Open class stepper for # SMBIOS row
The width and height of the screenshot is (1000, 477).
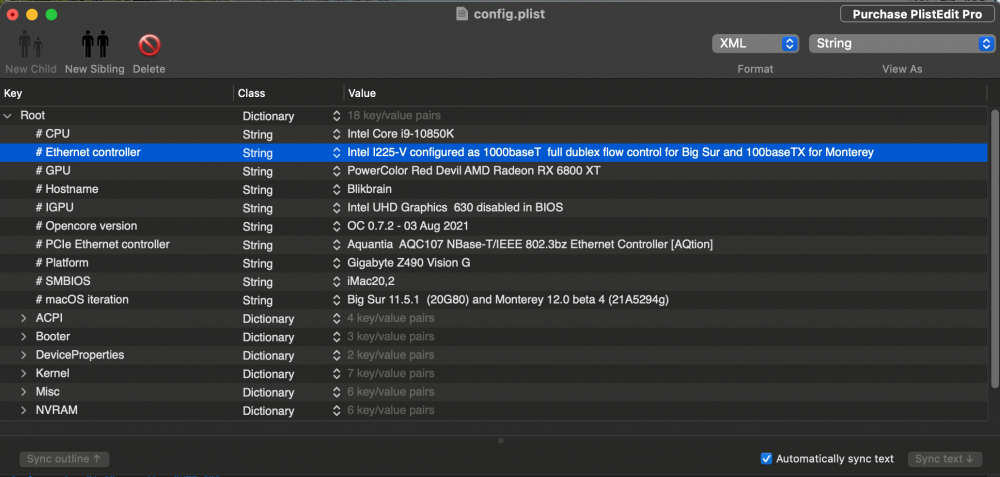(x=337, y=282)
